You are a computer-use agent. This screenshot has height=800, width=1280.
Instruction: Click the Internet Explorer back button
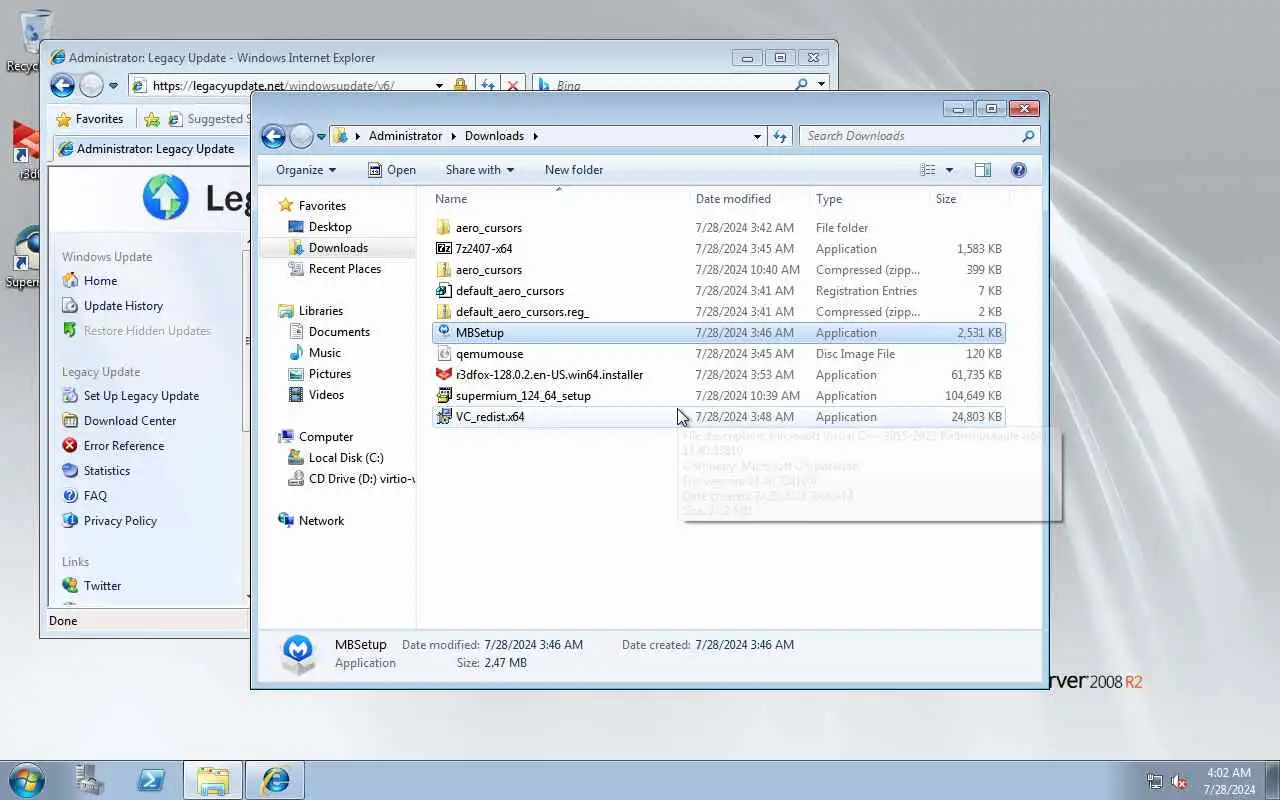coord(62,86)
